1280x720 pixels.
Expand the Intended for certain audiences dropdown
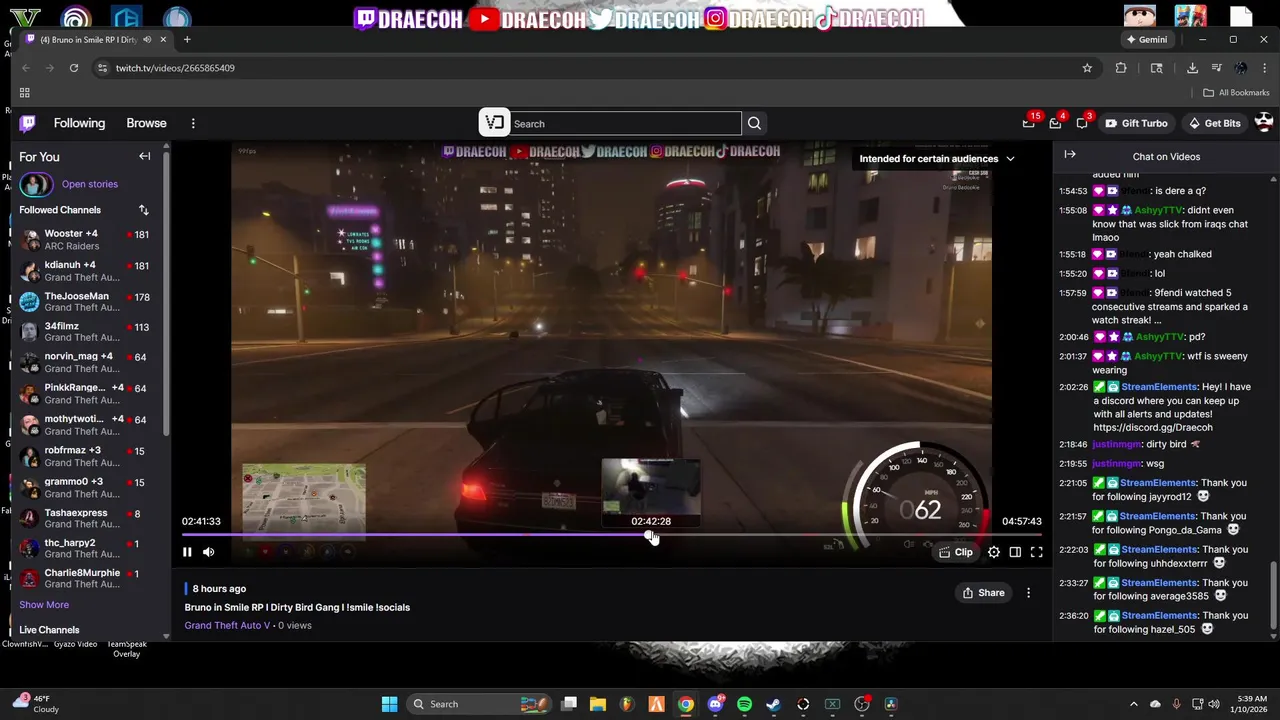tap(937, 159)
